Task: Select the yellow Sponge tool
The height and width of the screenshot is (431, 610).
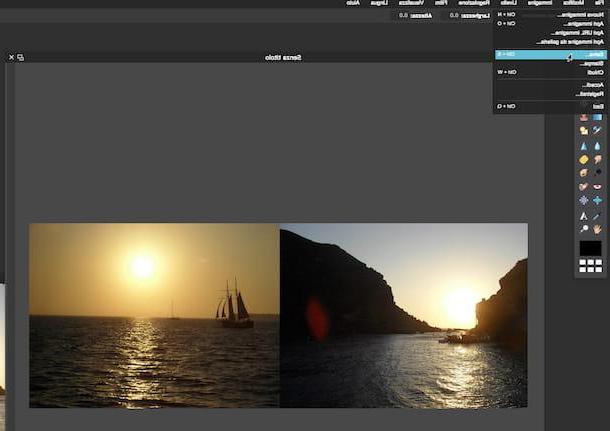Action: [x=584, y=159]
